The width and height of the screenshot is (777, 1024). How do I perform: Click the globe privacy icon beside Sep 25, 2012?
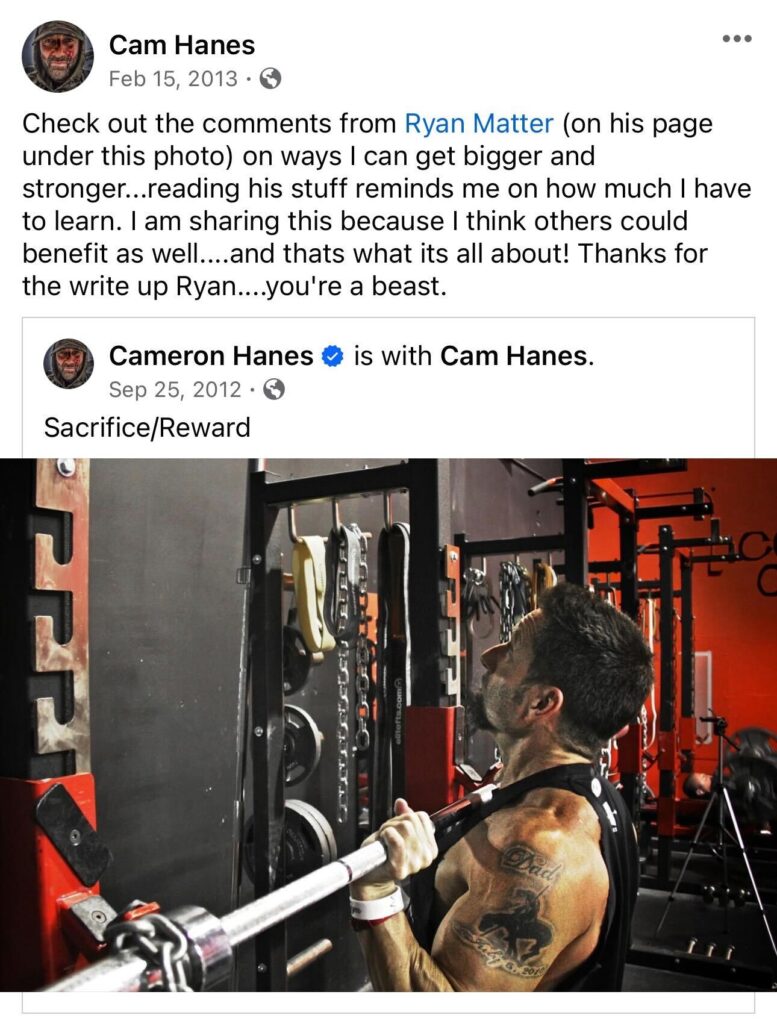[x=274, y=390]
